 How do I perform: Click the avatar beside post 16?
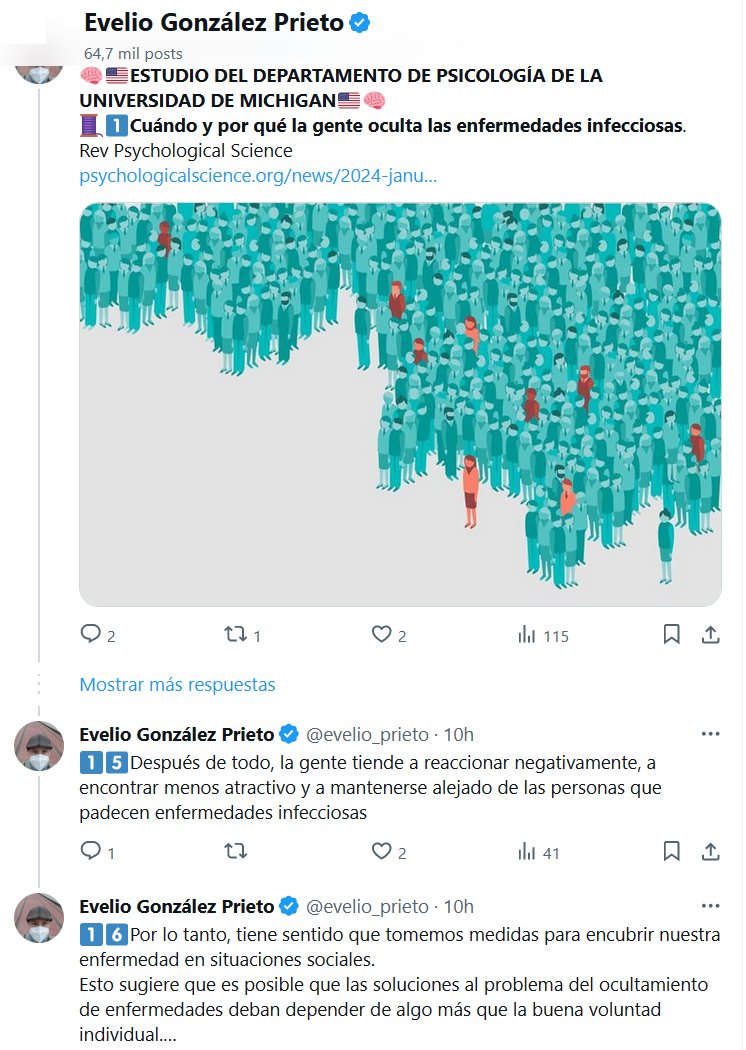point(39,917)
